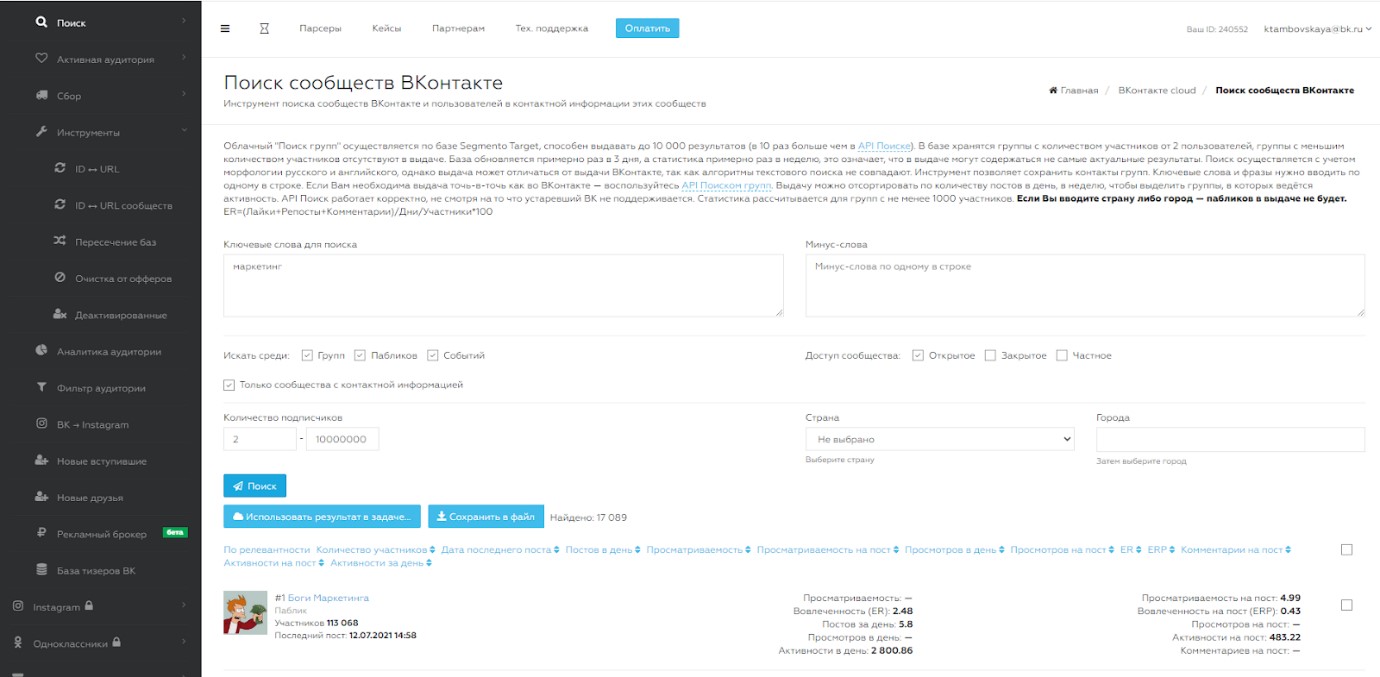Sort results by По релевантности
Viewport: 1380px width, 677px height.
267,549
